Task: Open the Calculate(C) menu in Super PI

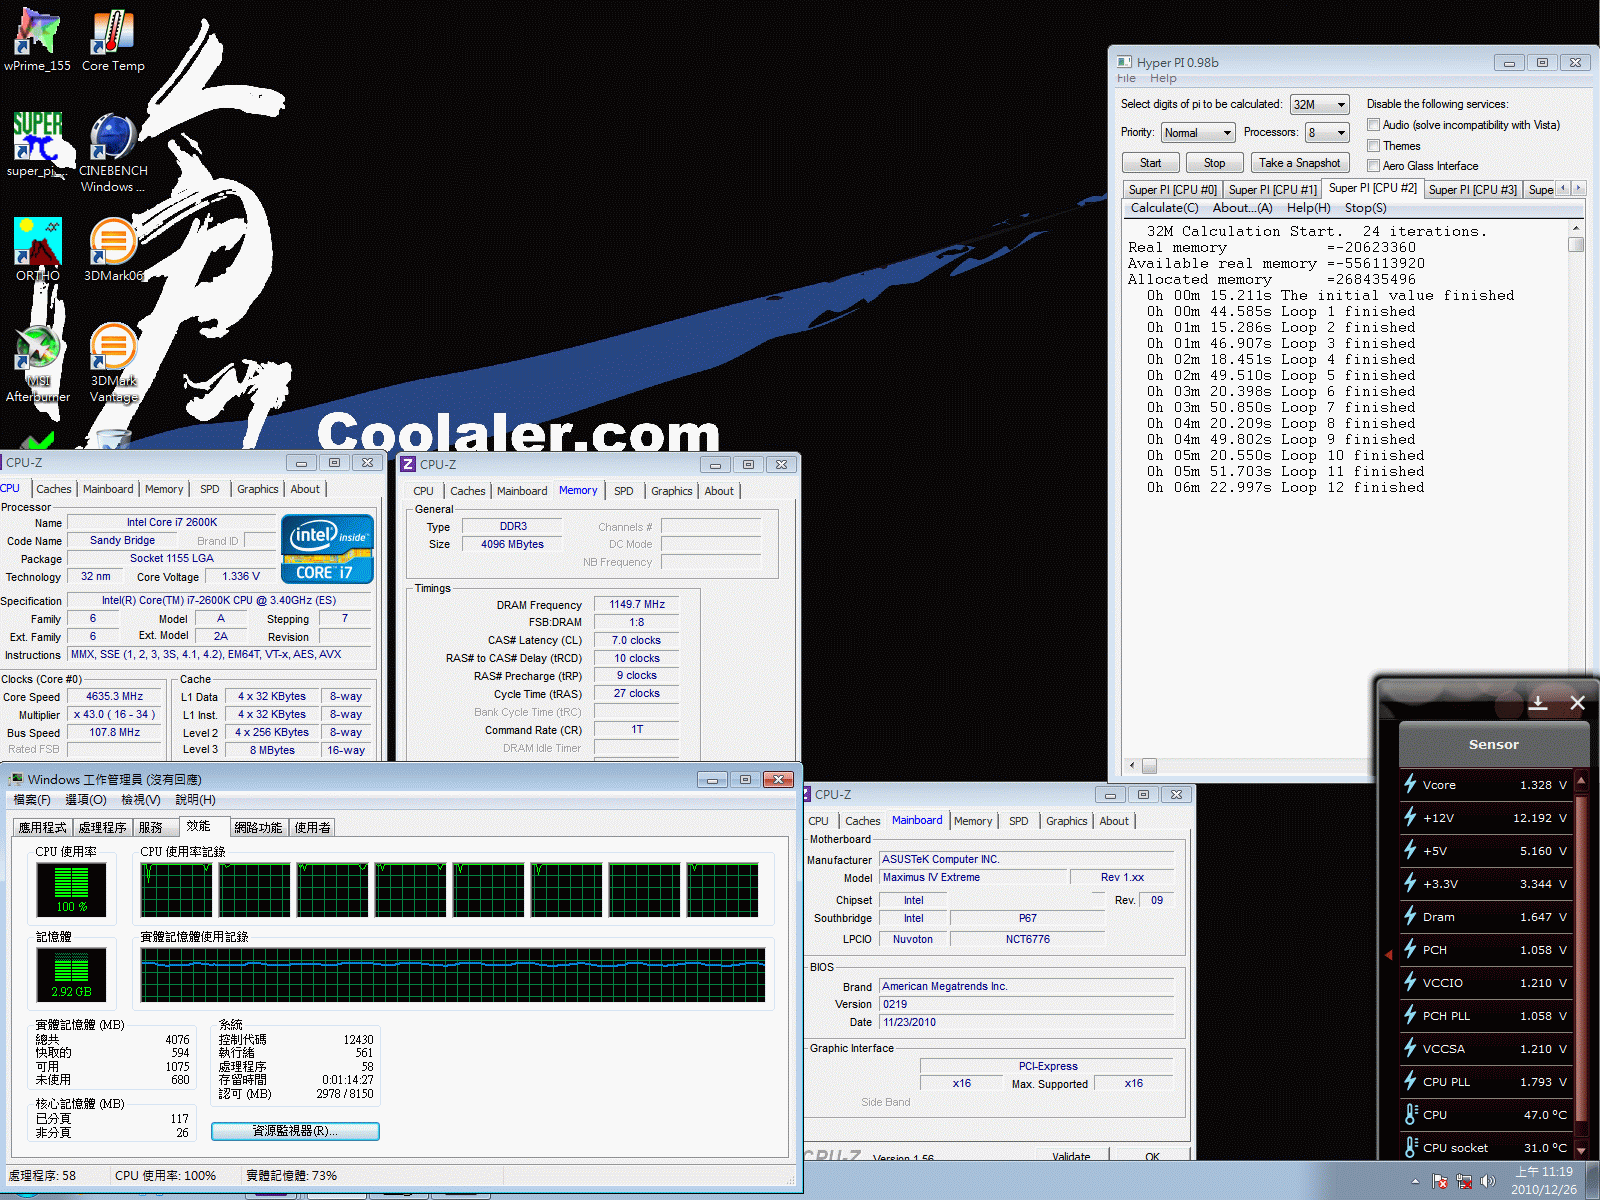Action: pos(1164,208)
